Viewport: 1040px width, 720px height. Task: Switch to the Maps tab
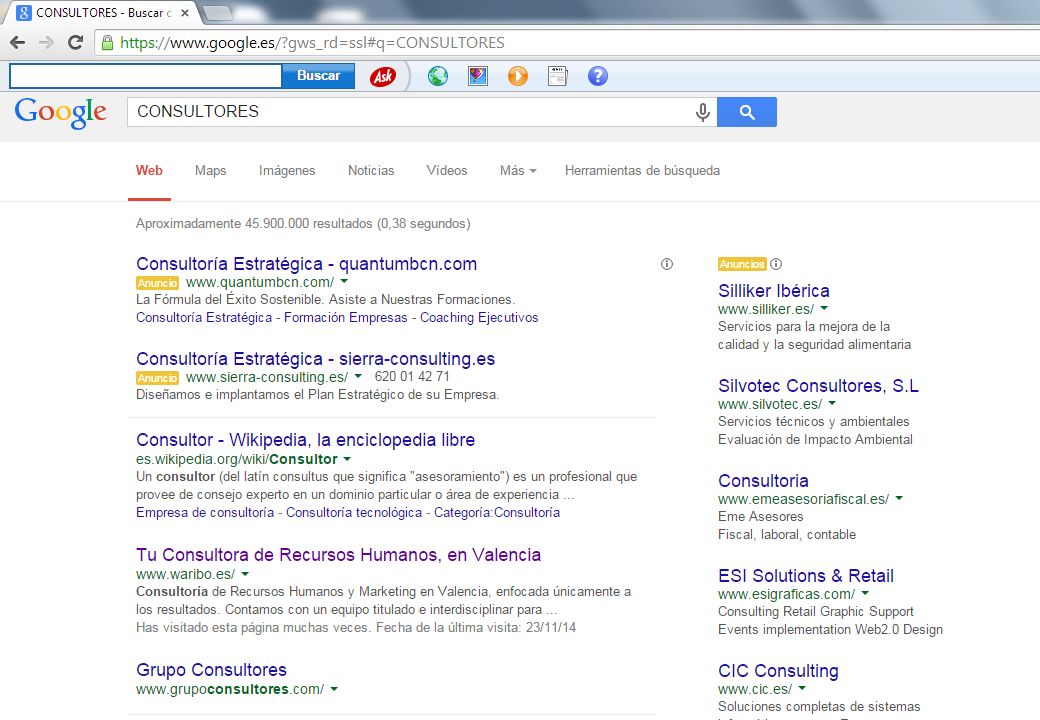pyautogui.click(x=210, y=170)
